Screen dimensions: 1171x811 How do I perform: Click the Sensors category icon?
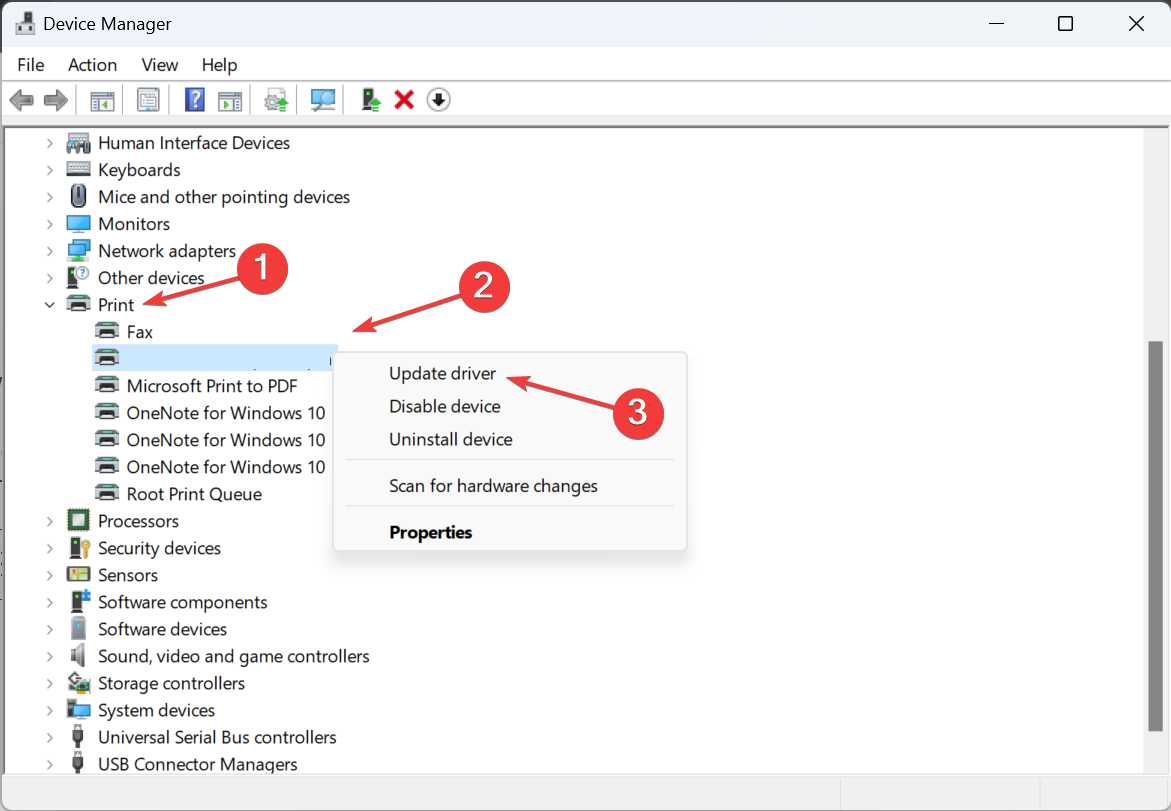pos(78,574)
